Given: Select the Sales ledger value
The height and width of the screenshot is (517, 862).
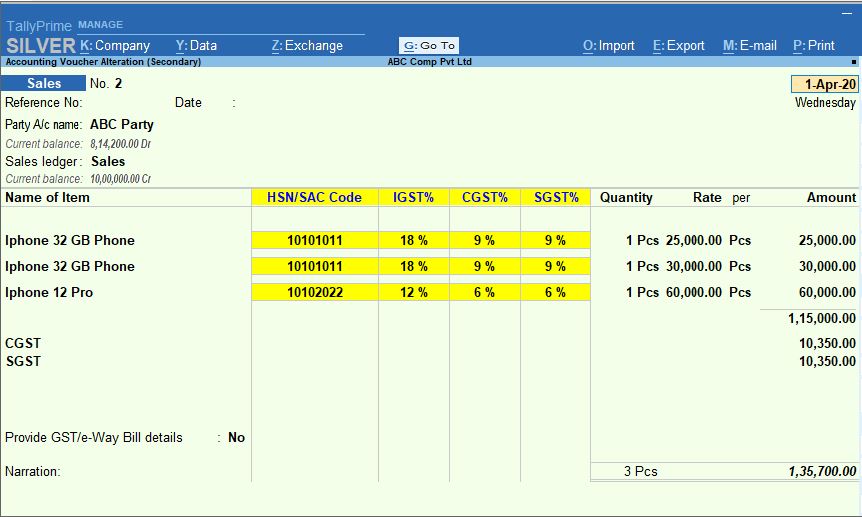Looking at the screenshot, I should pyautogui.click(x=108, y=162).
